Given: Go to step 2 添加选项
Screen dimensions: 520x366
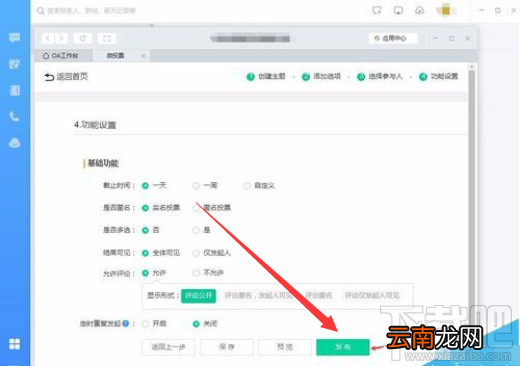Looking at the screenshot, I should coord(321,76).
